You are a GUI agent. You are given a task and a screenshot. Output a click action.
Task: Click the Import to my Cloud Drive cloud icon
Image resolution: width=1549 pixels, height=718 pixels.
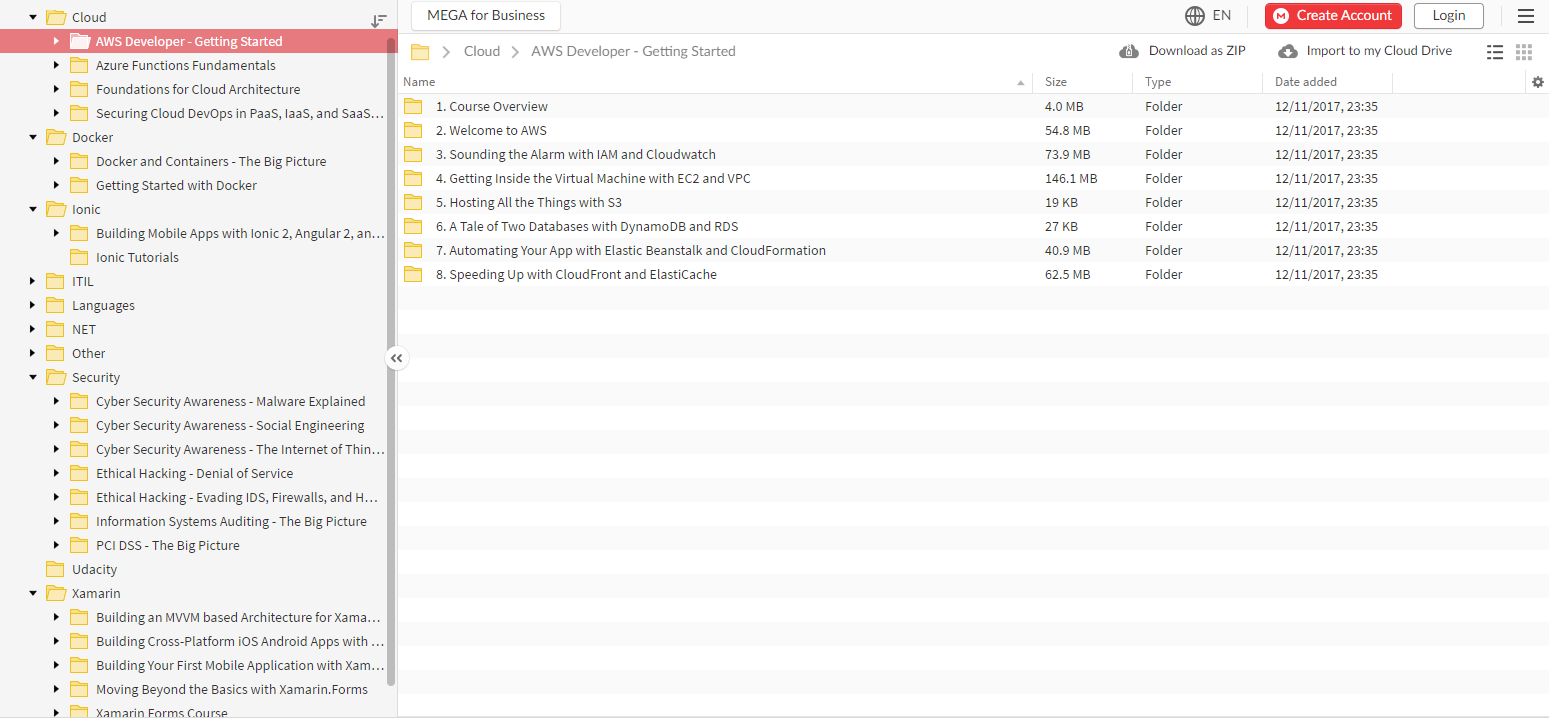click(1288, 51)
